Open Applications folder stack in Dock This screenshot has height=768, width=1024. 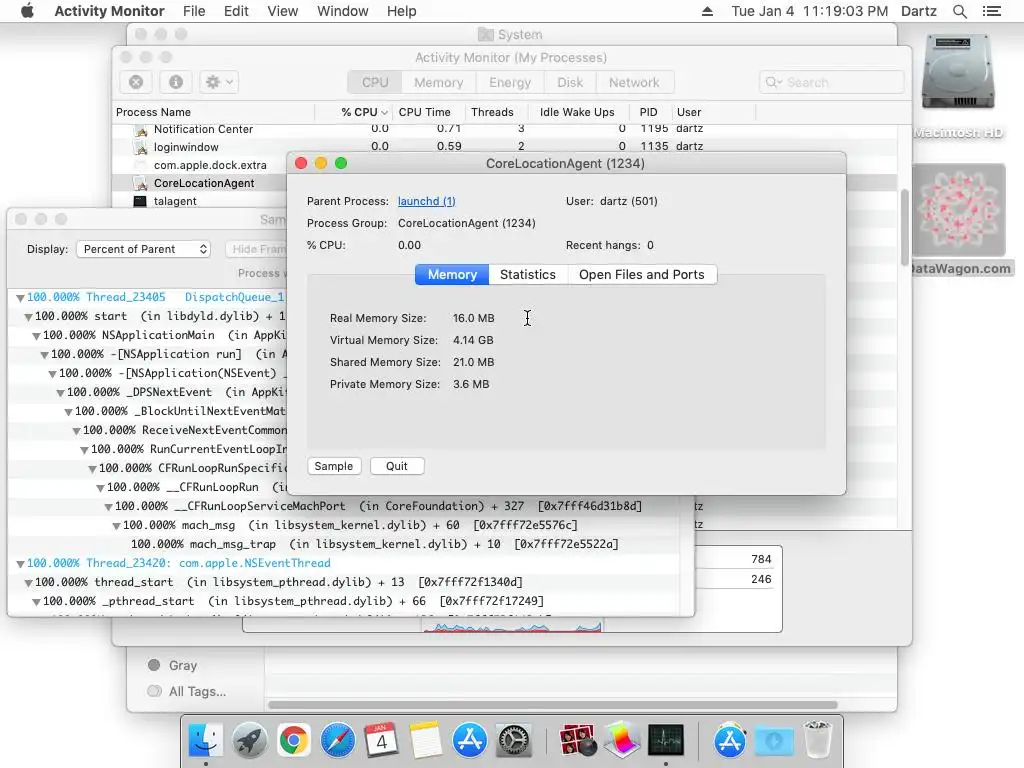(x=729, y=741)
